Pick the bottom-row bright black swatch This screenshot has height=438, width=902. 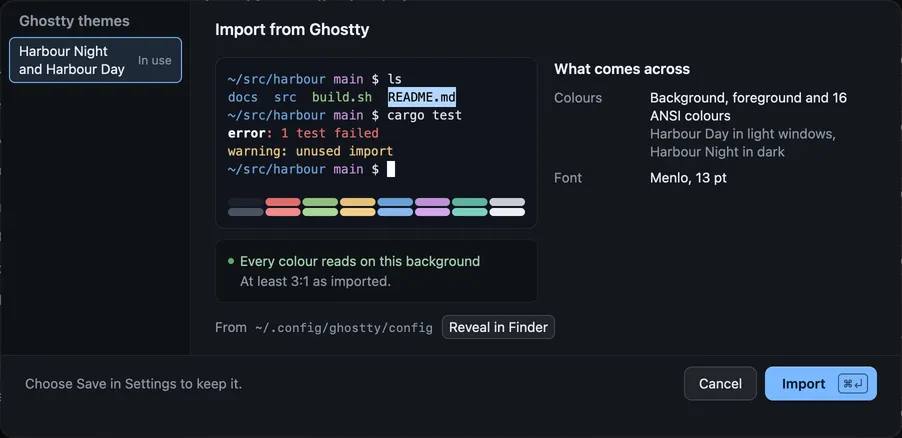pyautogui.click(x=246, y=212)
